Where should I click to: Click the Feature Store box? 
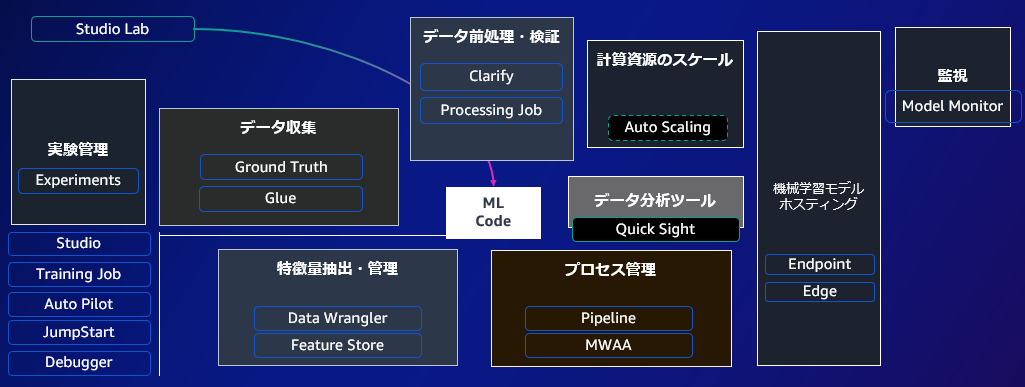(338, 345)
